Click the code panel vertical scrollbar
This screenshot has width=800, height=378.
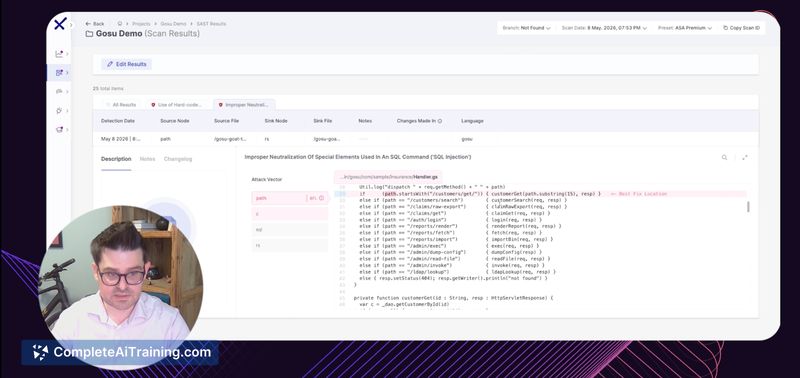pos(748,207)
